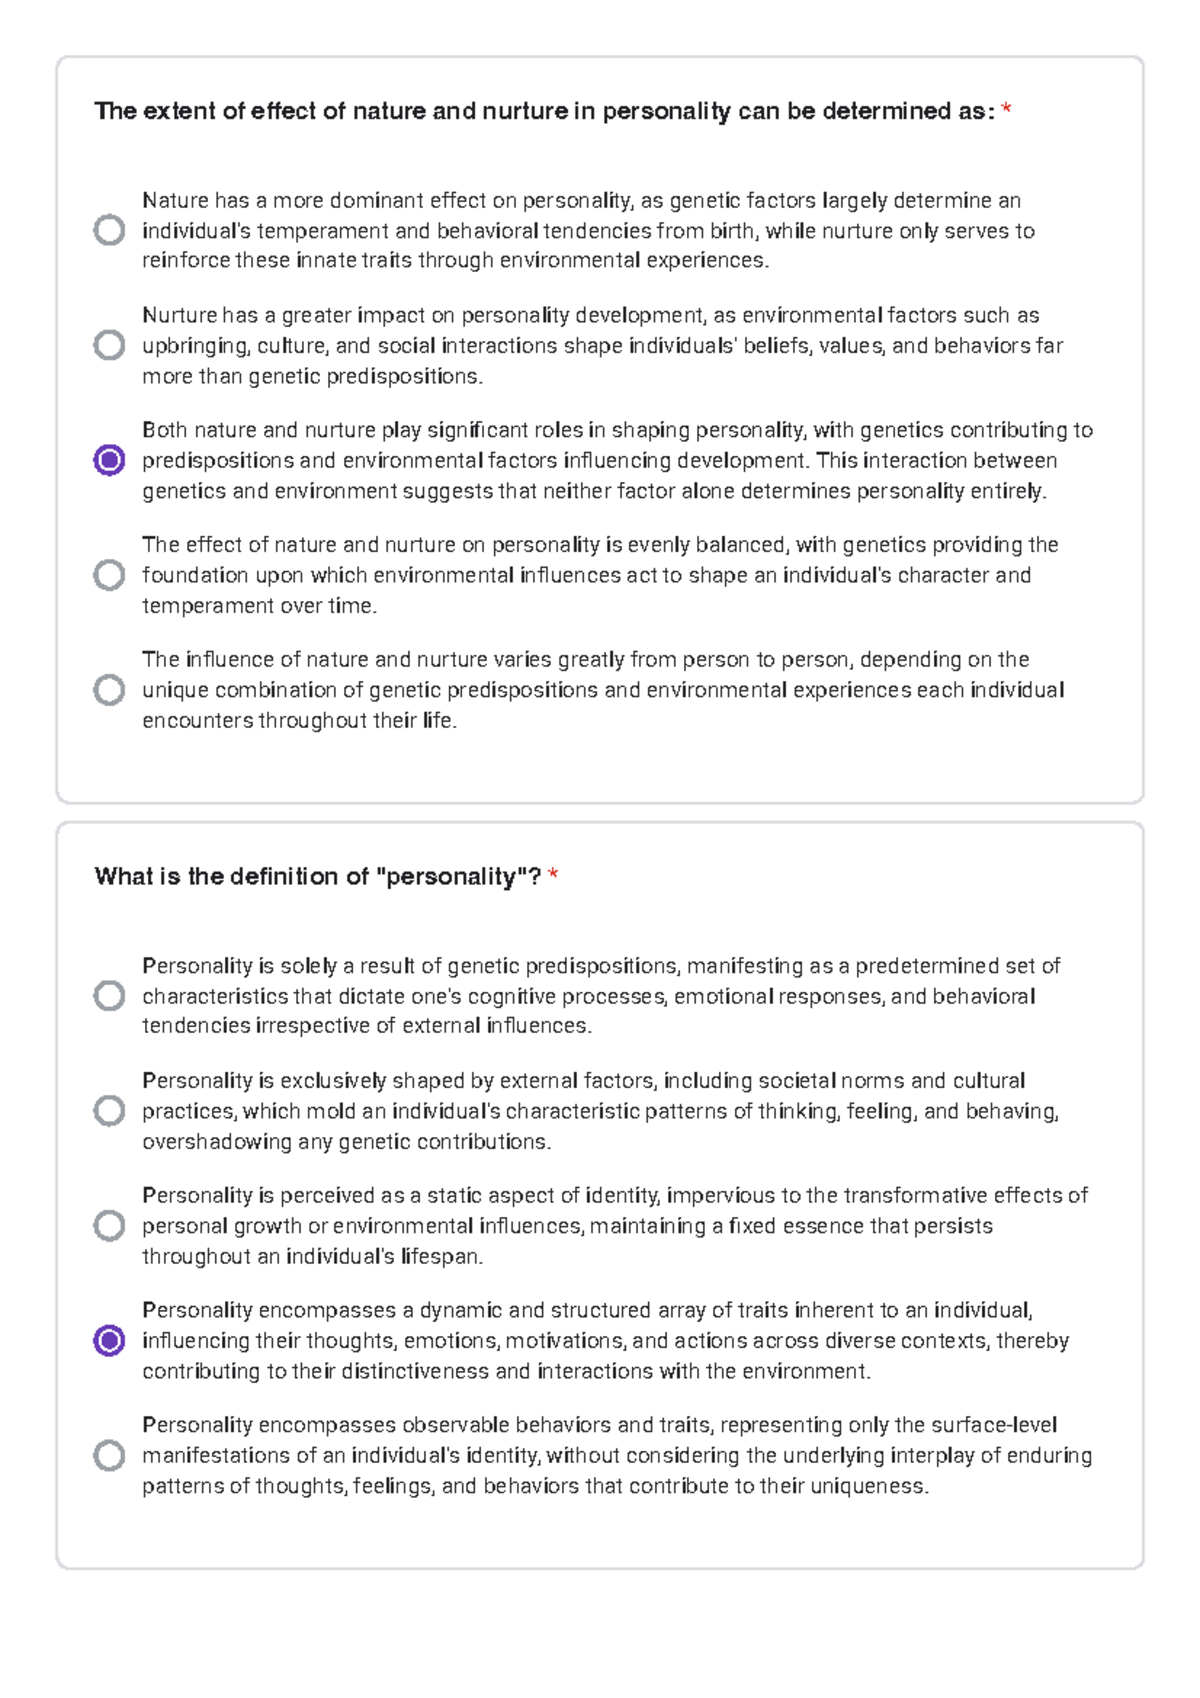This screenshot has width=1200, height=1698.
Task: Choose 'Personality is exclusively shaped by external factors'
Action: click(109, 1108)
